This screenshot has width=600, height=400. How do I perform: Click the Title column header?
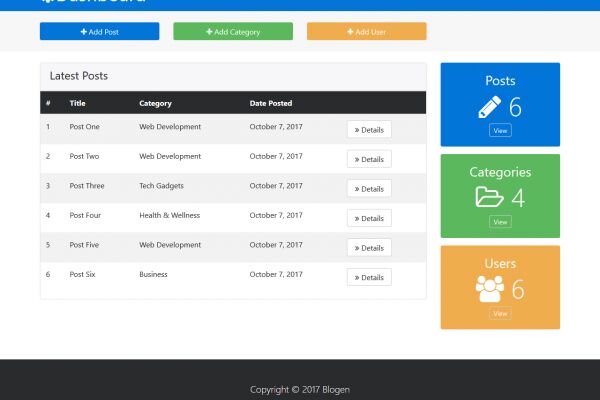[77, 103]
